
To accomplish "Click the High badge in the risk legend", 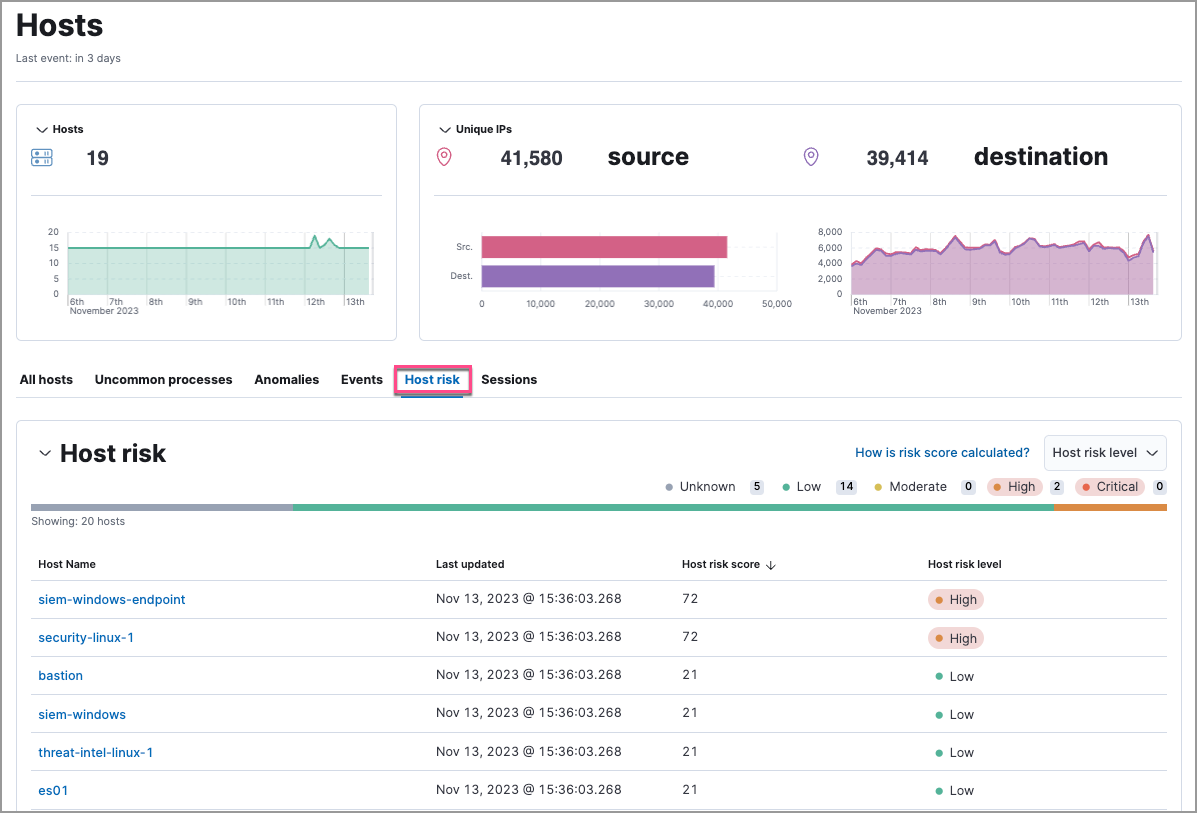I will [1015, 486].
